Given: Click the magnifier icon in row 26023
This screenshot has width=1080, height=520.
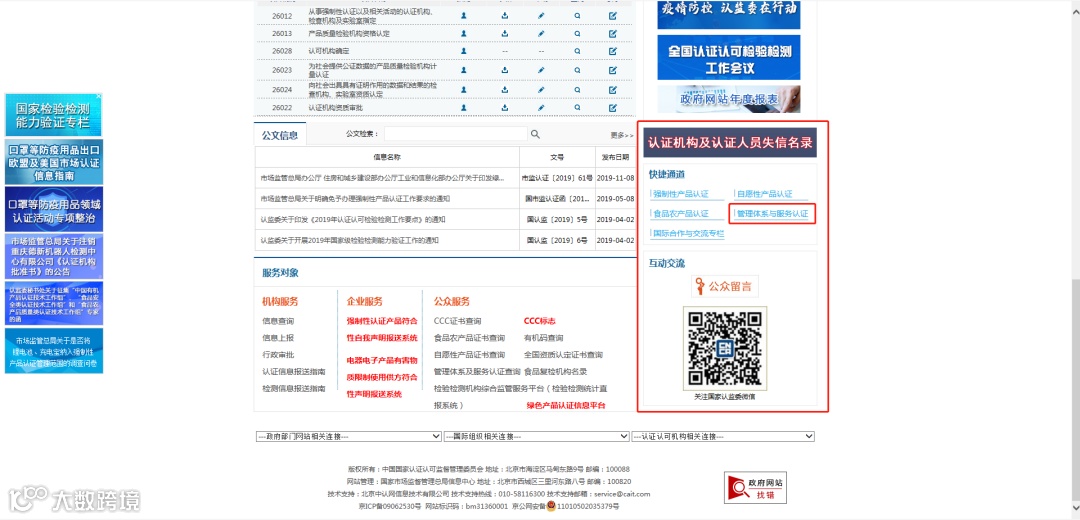Looking at the screenshot, I should tap(577, 70).
